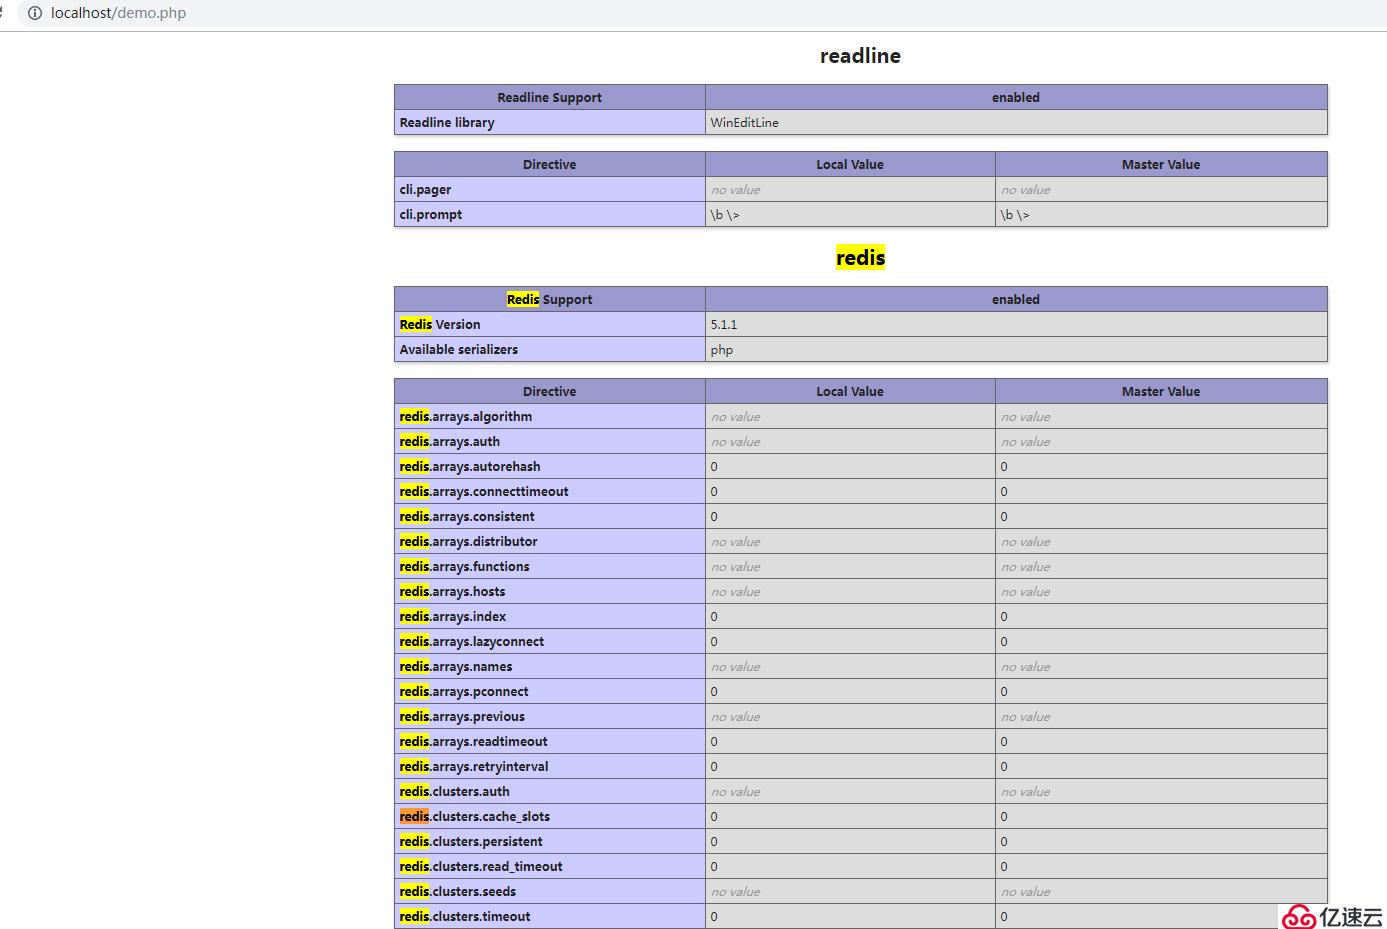Click redis.arrays.hosts directive
The height and width of the screenshot is (929, 1387).
click(x=453, y=591)
